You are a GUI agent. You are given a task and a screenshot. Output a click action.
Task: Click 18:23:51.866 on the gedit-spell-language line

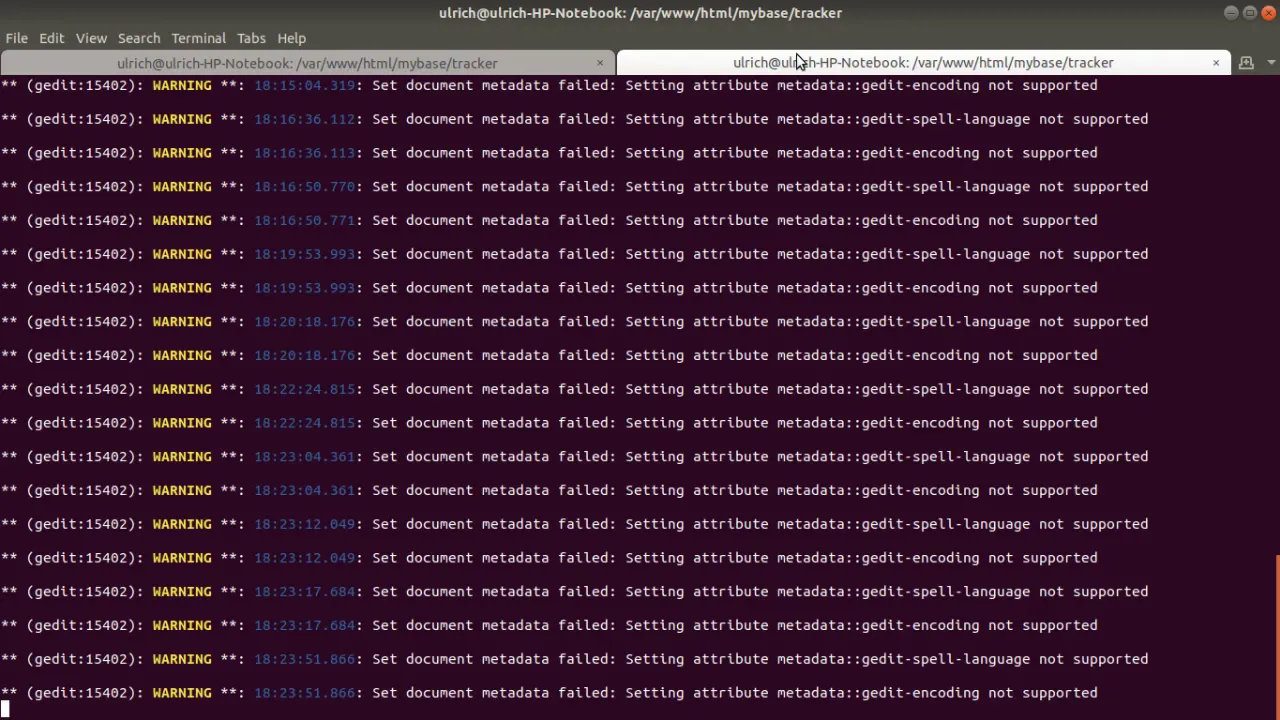(305, 659)
